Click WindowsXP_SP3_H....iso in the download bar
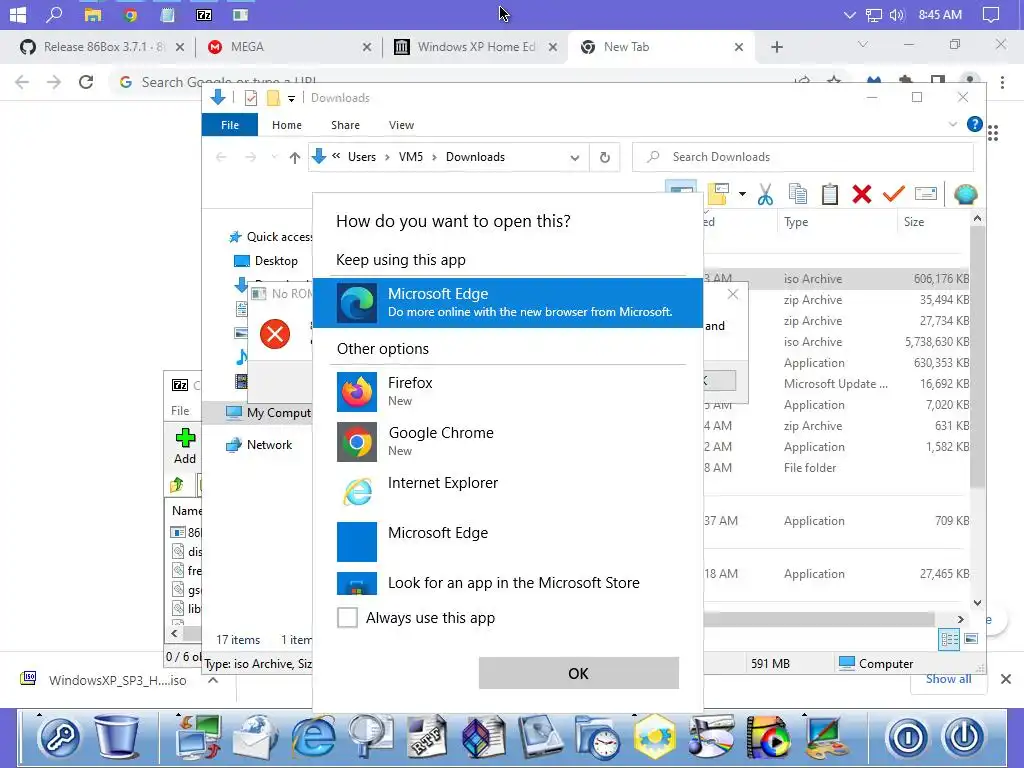This screenshot has width=1024, height=768. coord(117,680)
